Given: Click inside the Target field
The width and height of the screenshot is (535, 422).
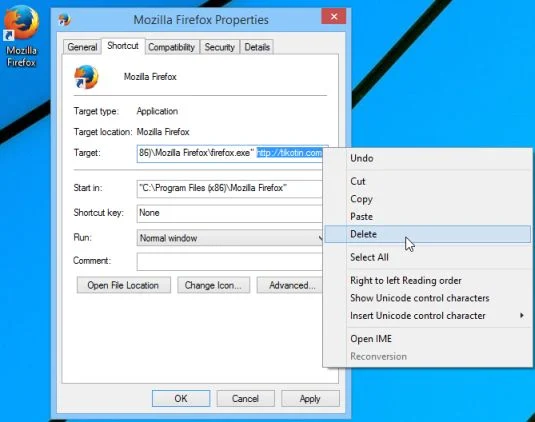Looking at the screenshot, I should (229, 153).
